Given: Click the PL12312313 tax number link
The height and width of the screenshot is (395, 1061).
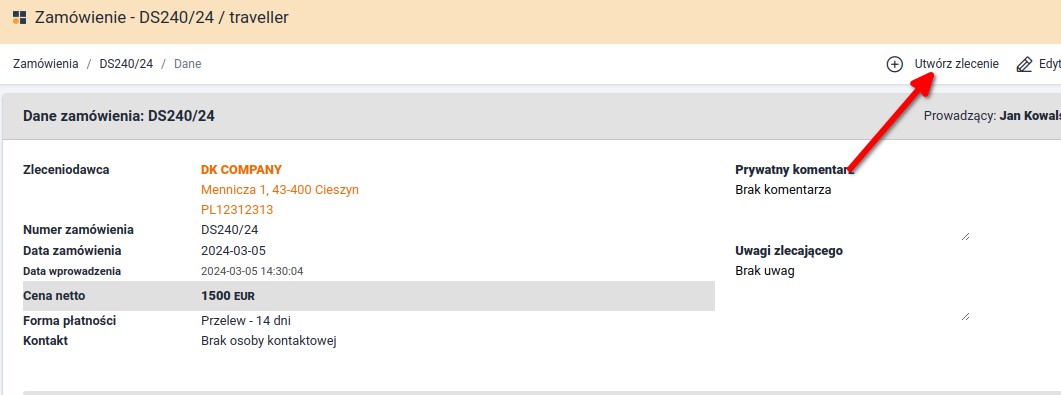Looking at the screenshot, I should (238, 210).
